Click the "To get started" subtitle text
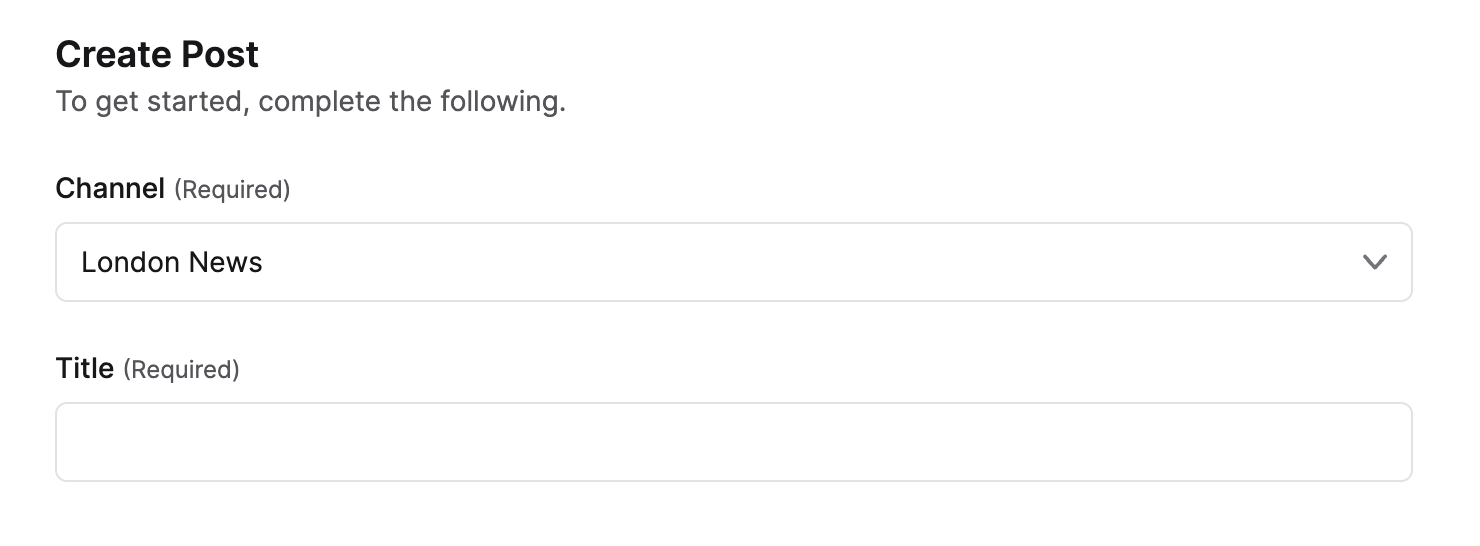Screen dimensions: 1480x546 310,101
